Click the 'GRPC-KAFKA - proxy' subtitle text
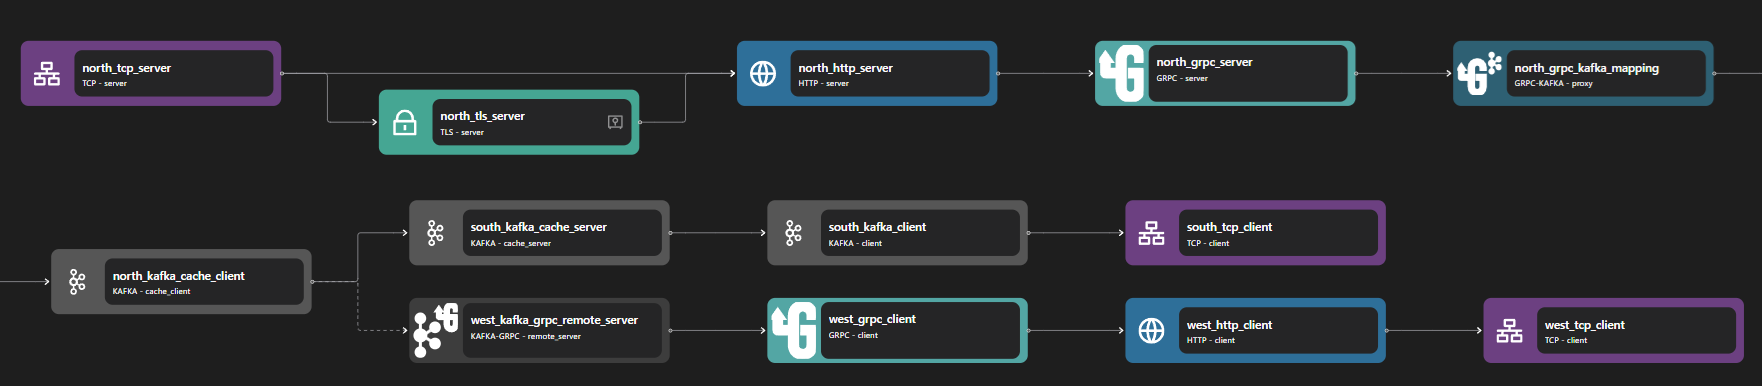1762x386 pixels. (1553, 84)
